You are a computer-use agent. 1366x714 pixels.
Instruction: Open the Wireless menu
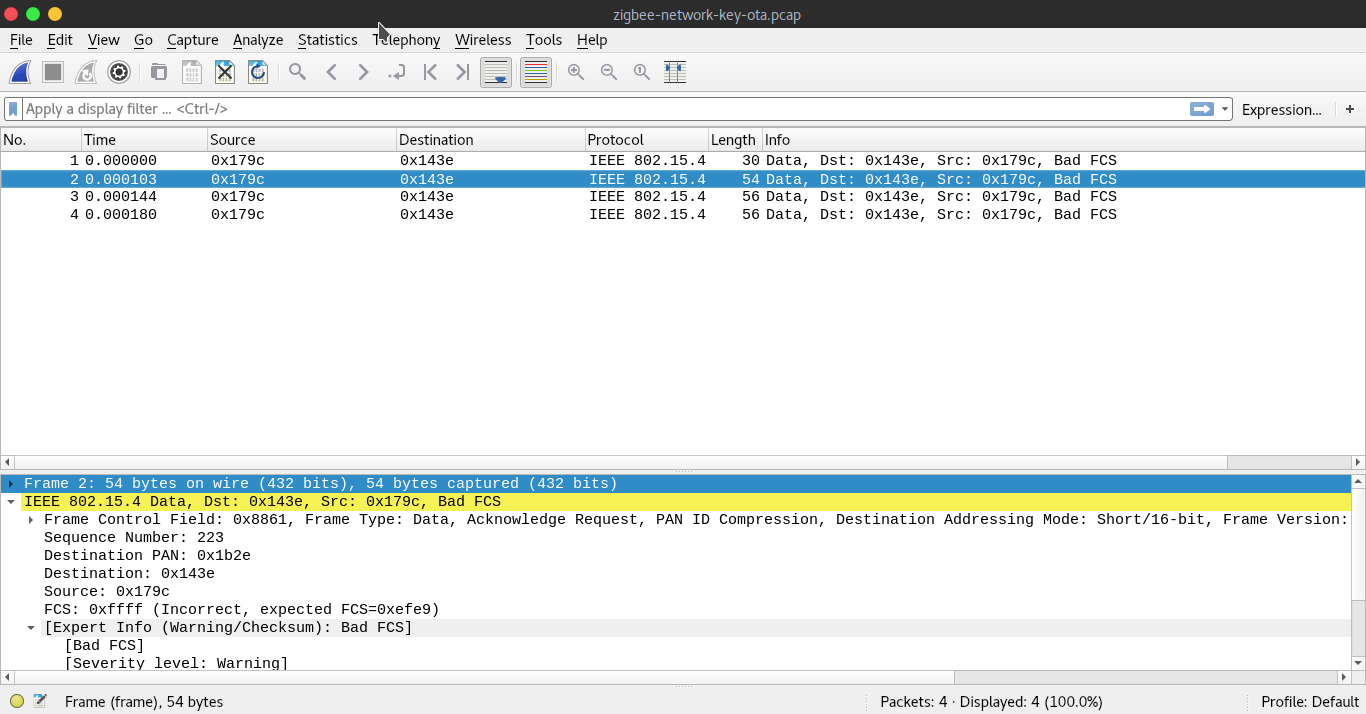pyautogui.click(x=483, y=40)
